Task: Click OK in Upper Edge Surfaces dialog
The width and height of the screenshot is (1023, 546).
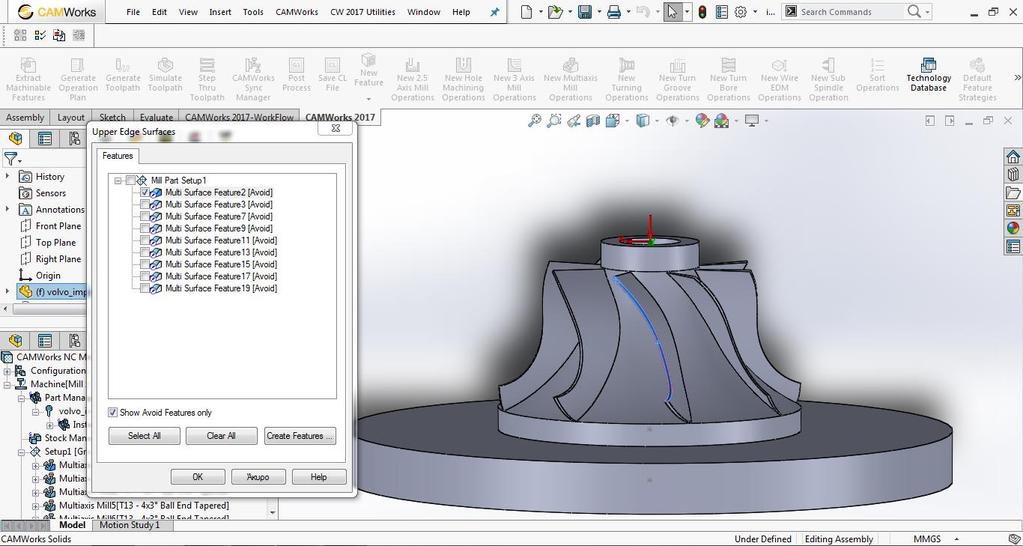Action: (x=198, y=477)
